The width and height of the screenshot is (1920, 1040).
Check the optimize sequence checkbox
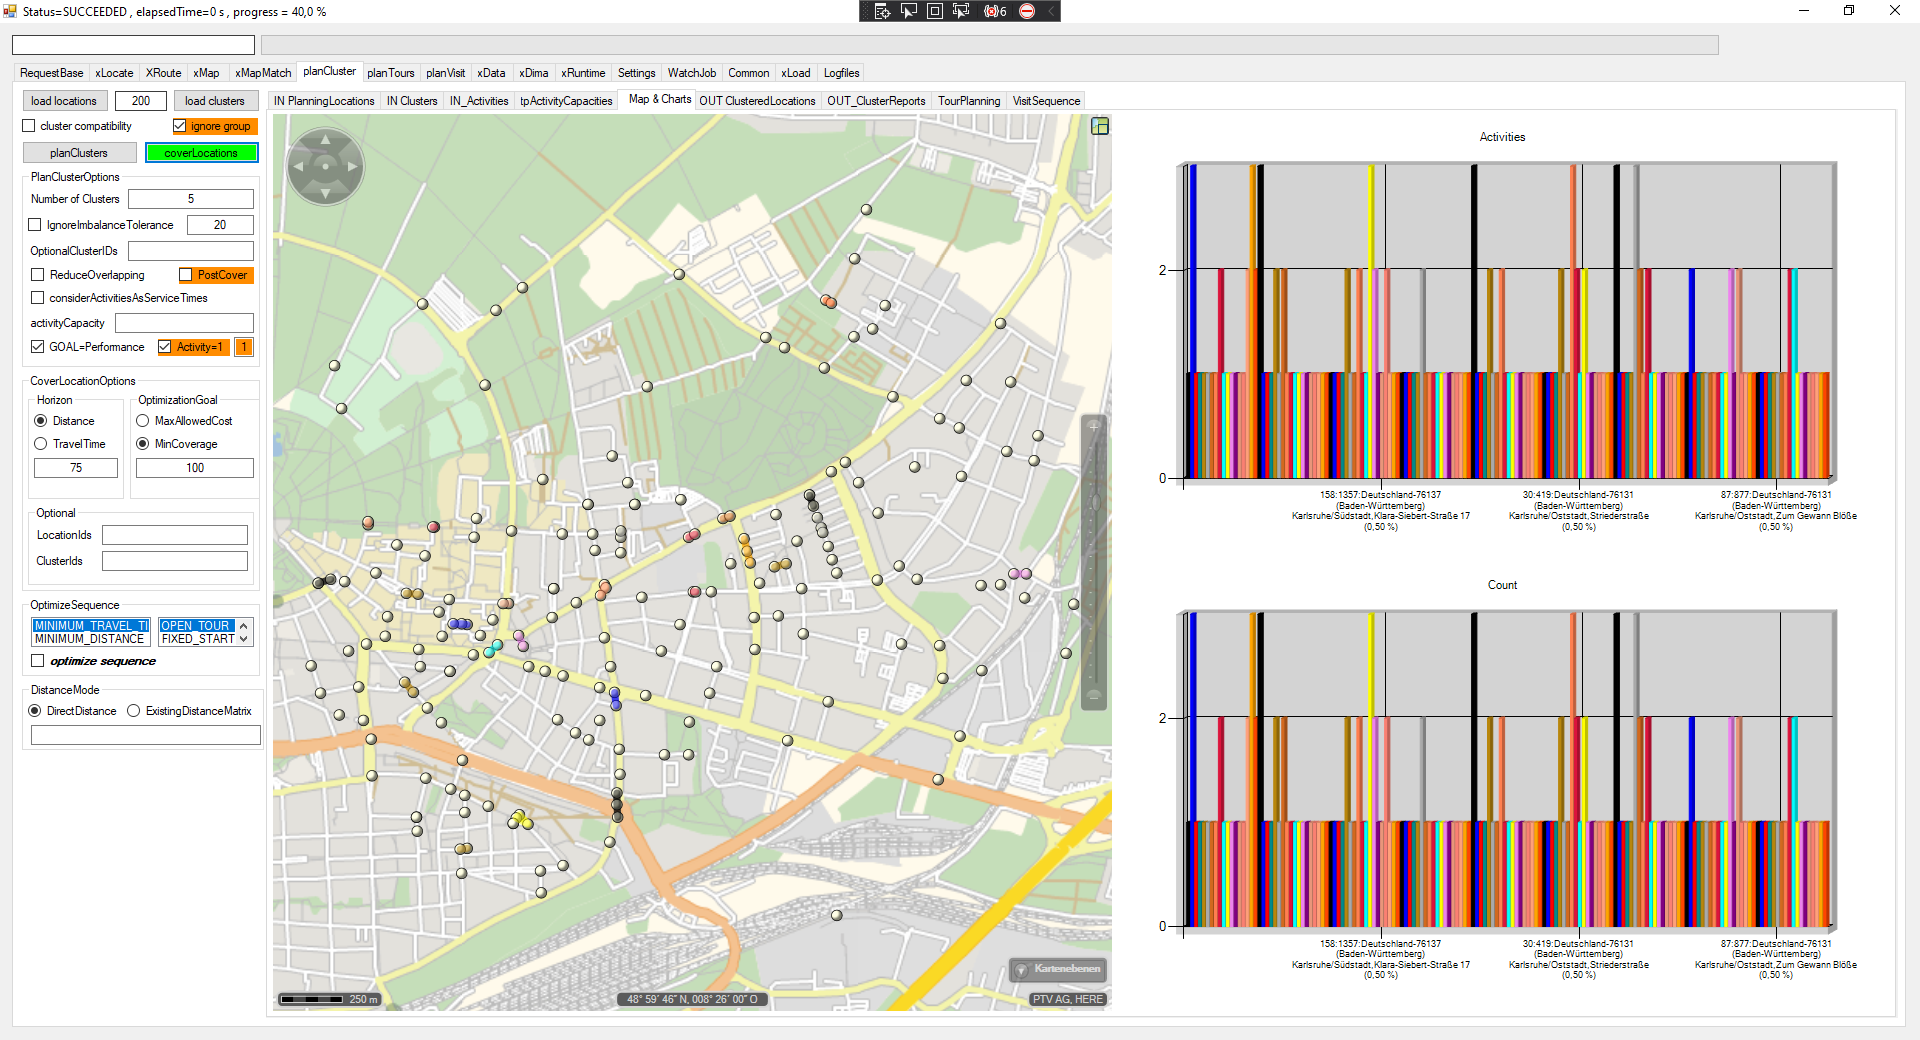[38, 661]
